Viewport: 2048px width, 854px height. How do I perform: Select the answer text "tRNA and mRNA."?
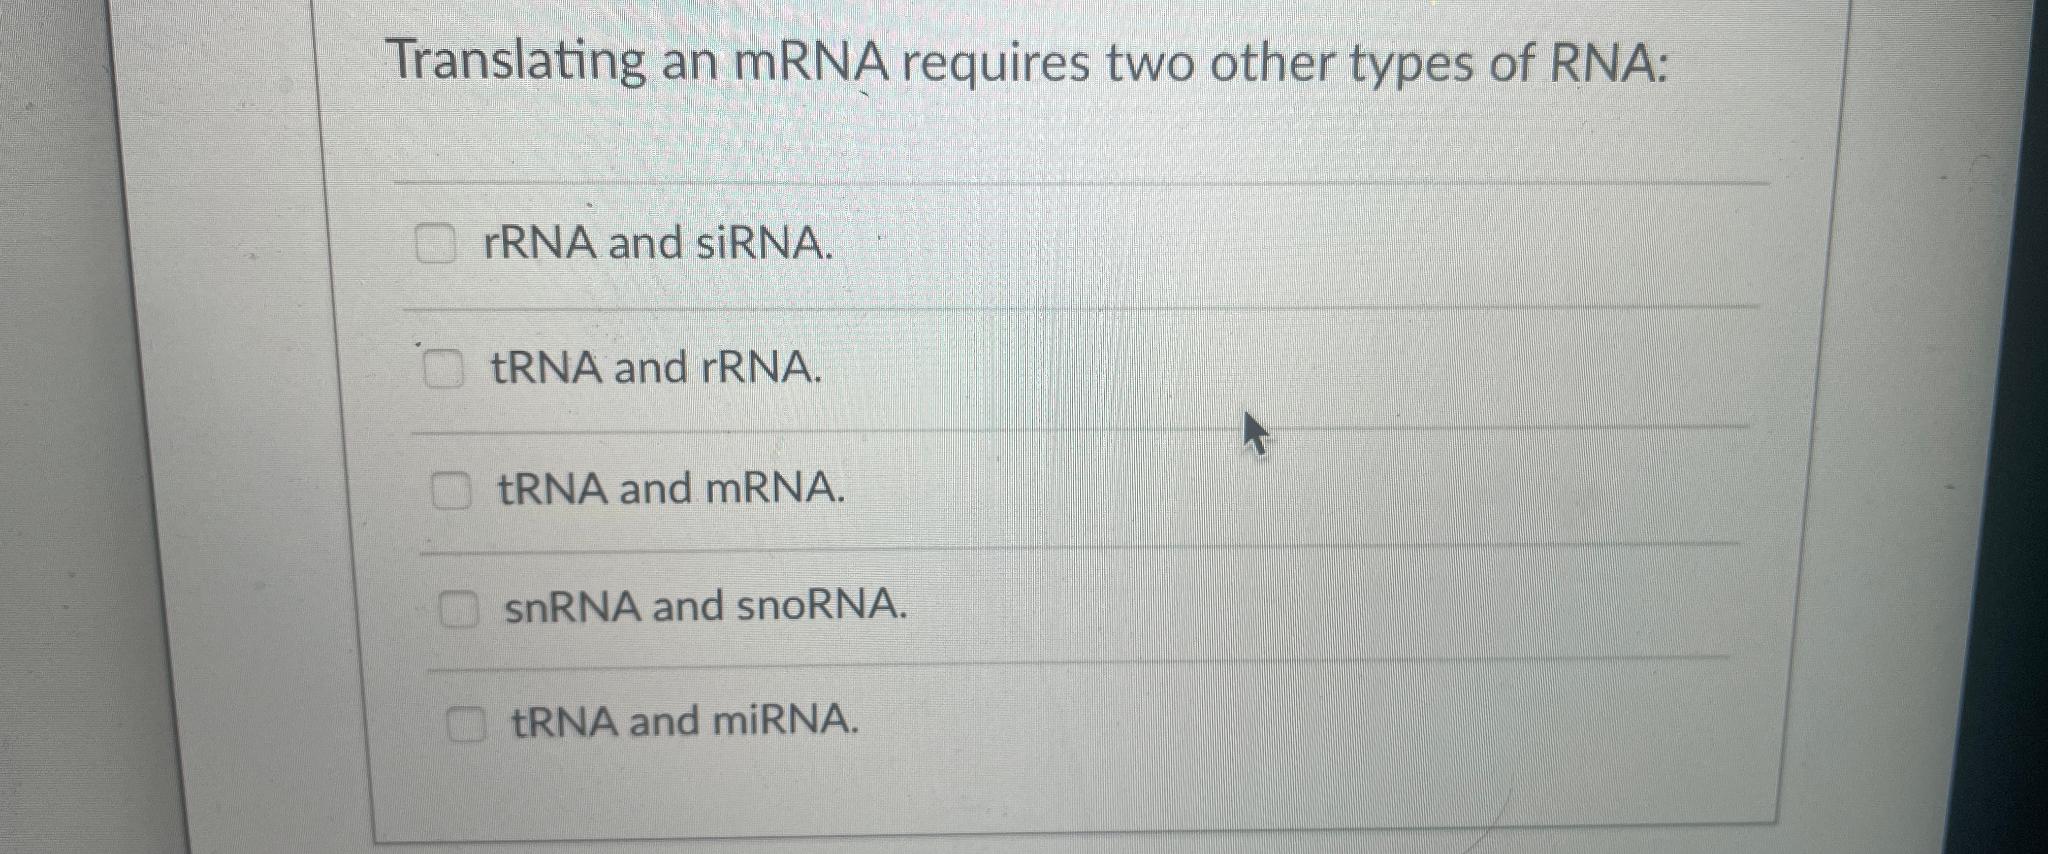[668, 491]
